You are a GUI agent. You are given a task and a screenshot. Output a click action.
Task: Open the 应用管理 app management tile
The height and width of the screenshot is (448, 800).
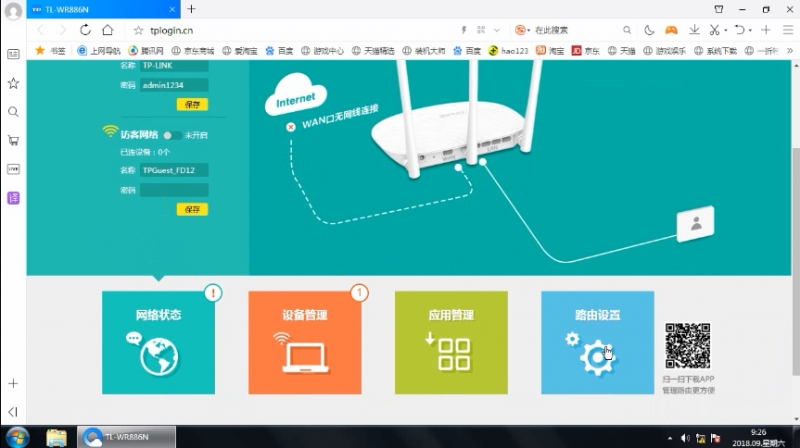tap(451, 342)
